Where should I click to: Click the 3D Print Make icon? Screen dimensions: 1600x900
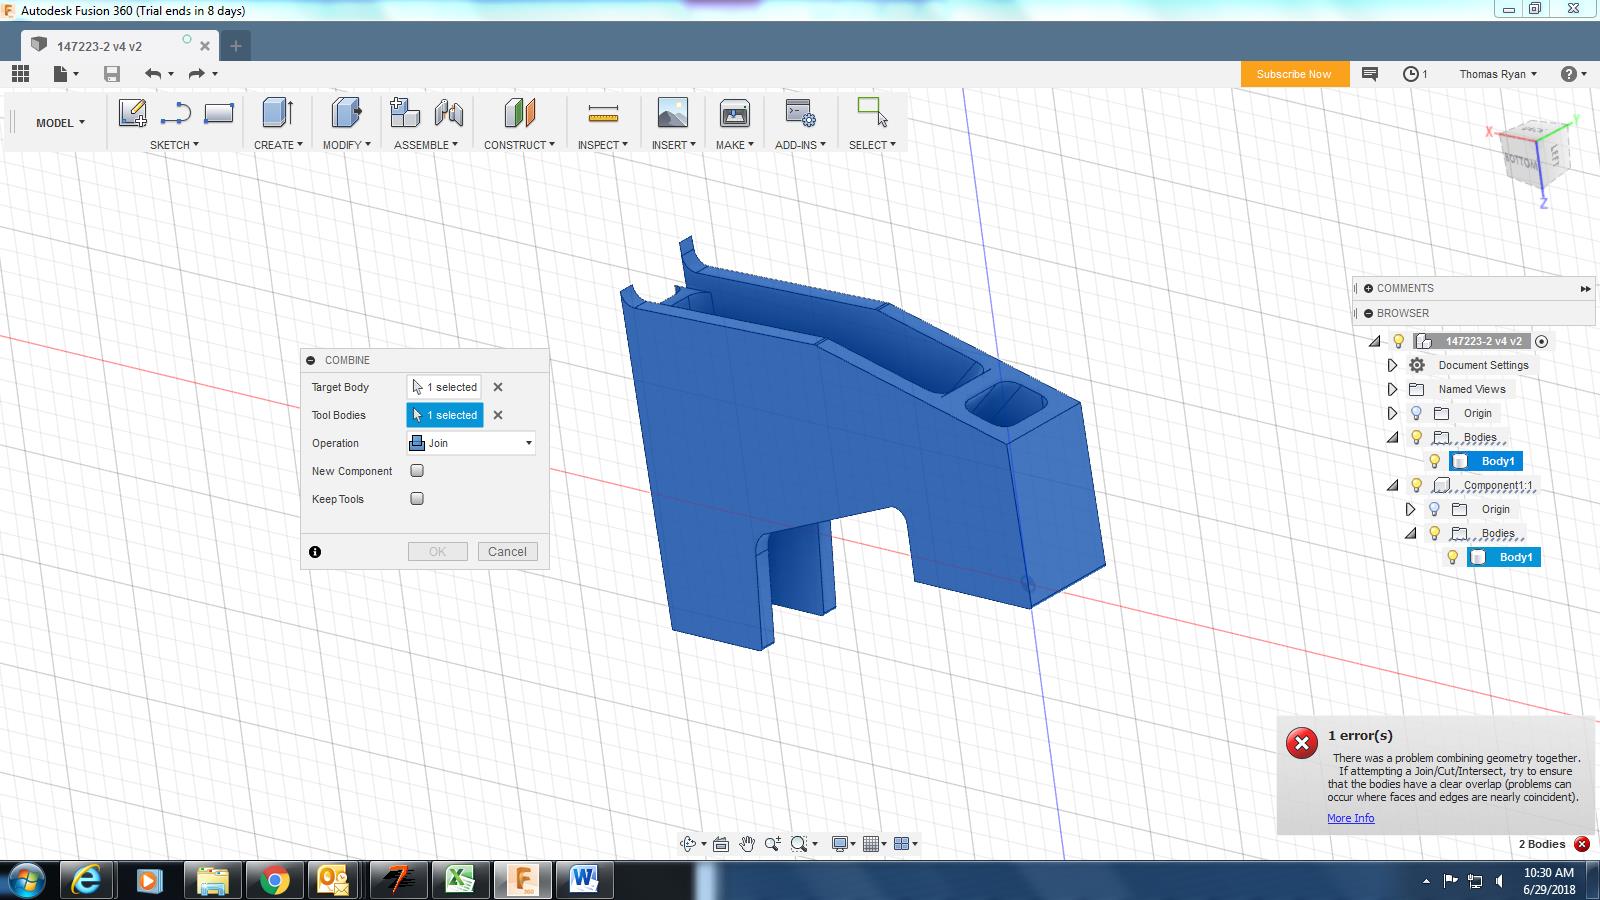click(734, 113)
